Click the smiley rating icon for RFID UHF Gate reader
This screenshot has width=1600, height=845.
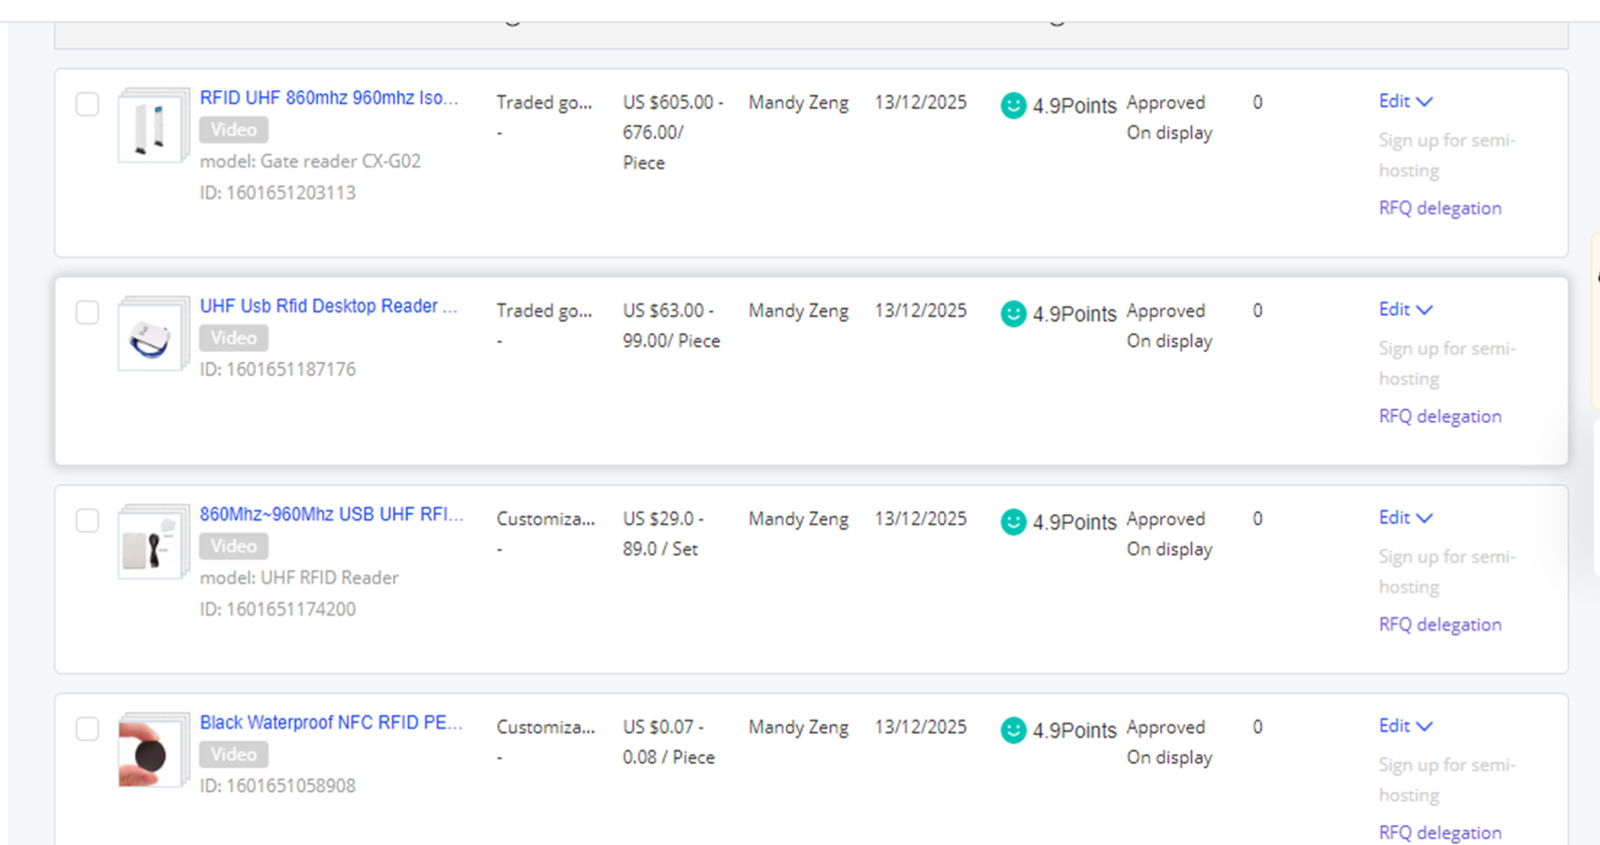pyautogui.click(x=1013, y=105)
